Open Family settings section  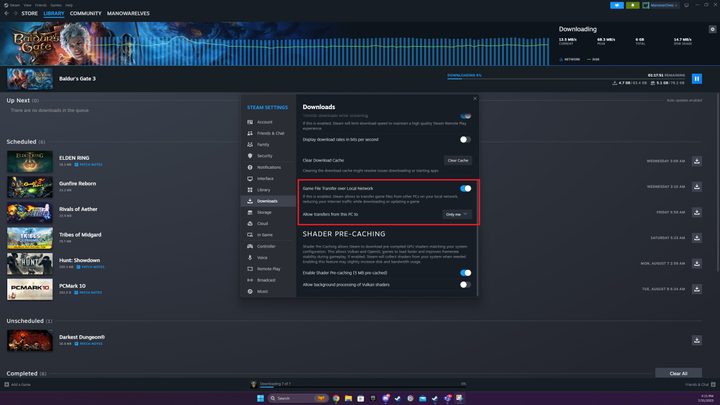point(268,145)
